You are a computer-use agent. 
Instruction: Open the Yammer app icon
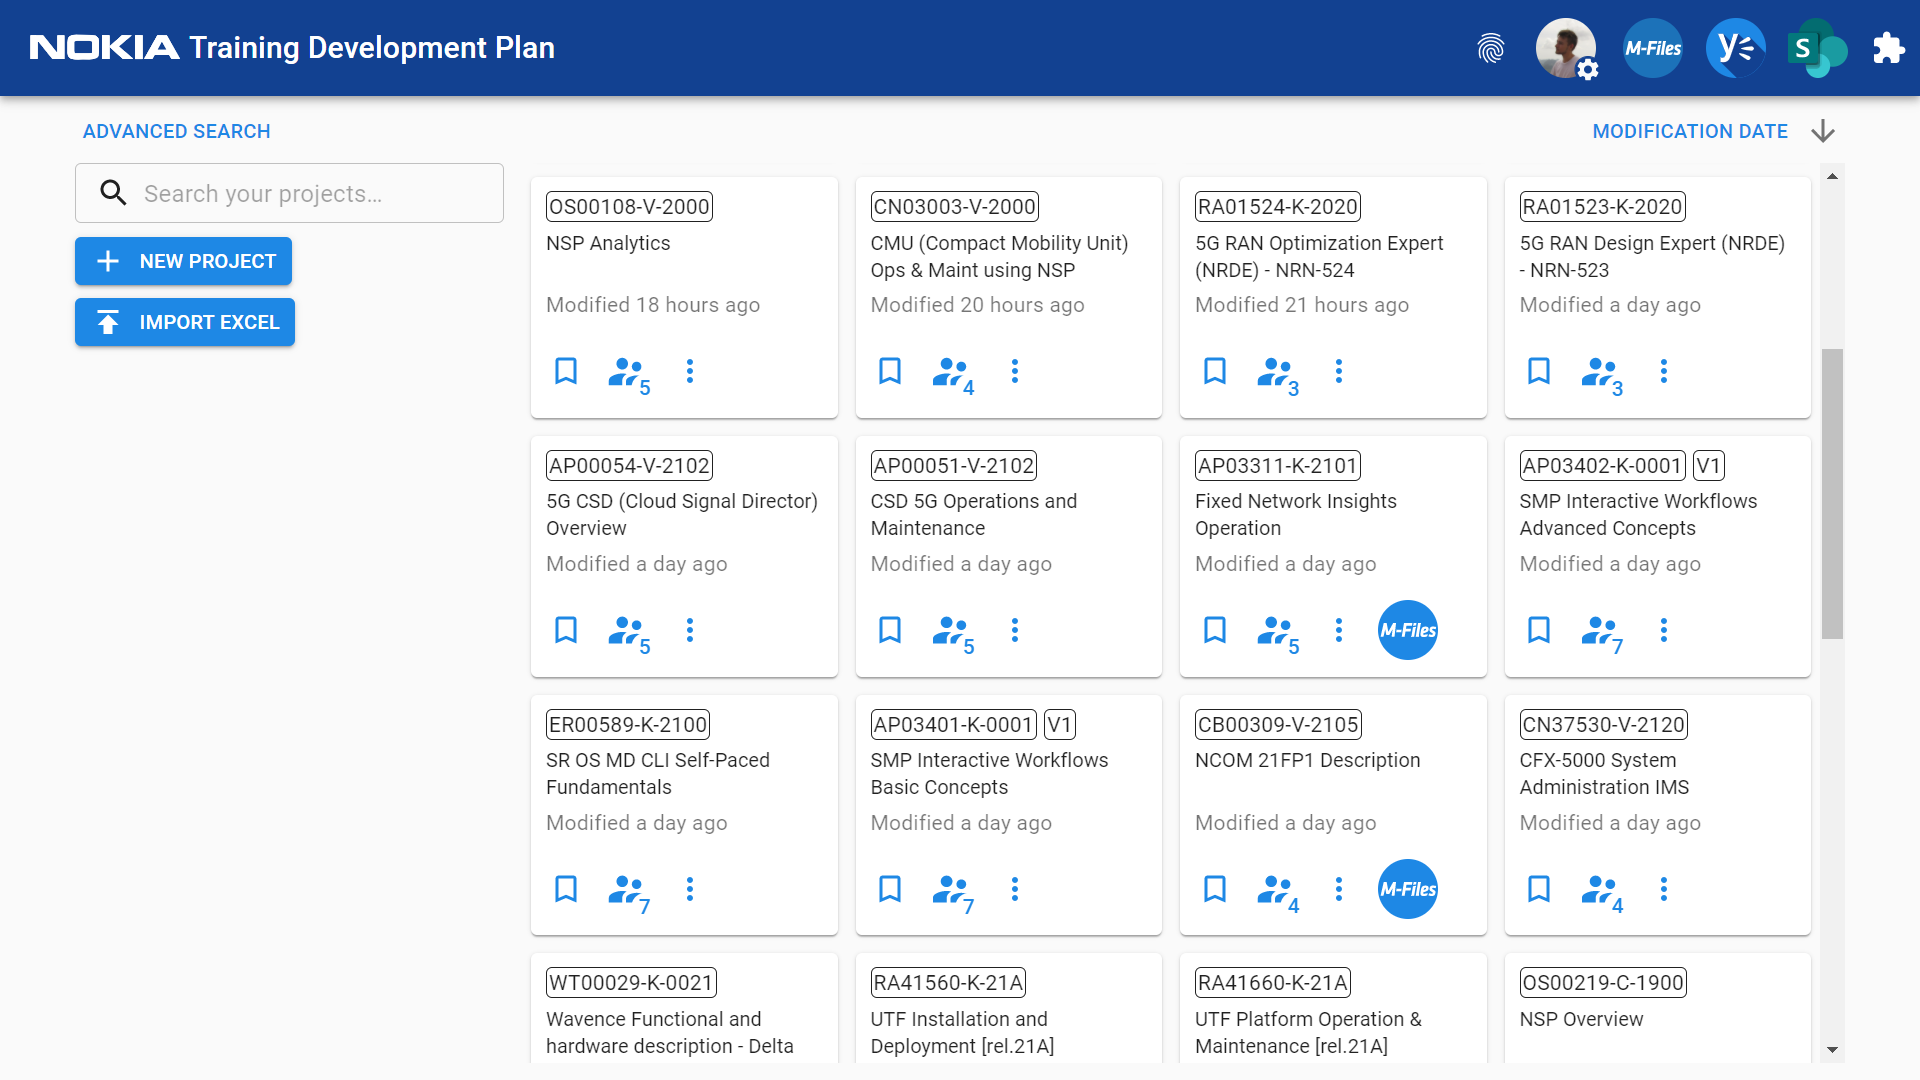(x=1736, y=48)
